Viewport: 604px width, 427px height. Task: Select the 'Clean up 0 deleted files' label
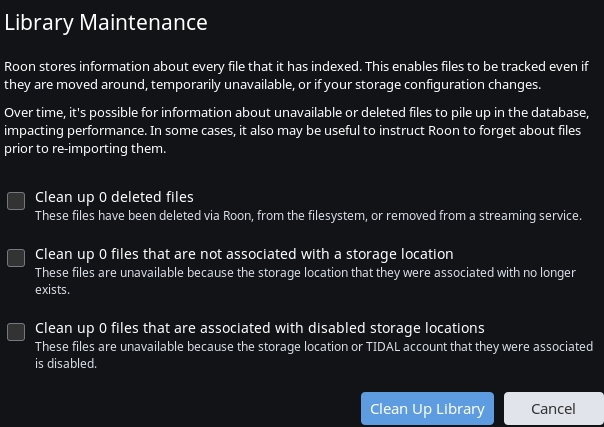[x=114, y=197]
